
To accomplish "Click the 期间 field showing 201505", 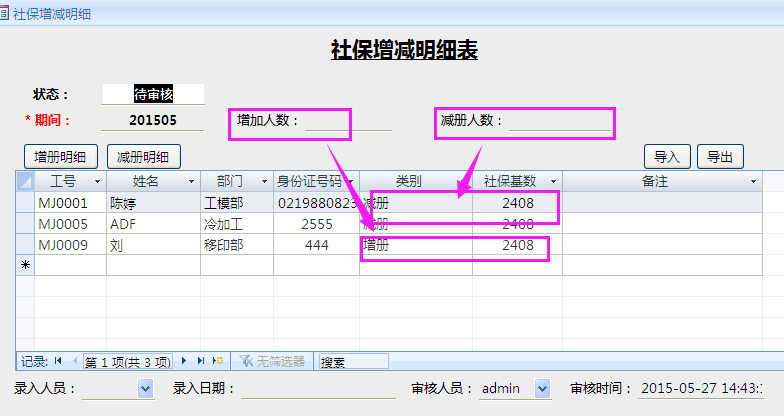I will (x=152, y=120).
